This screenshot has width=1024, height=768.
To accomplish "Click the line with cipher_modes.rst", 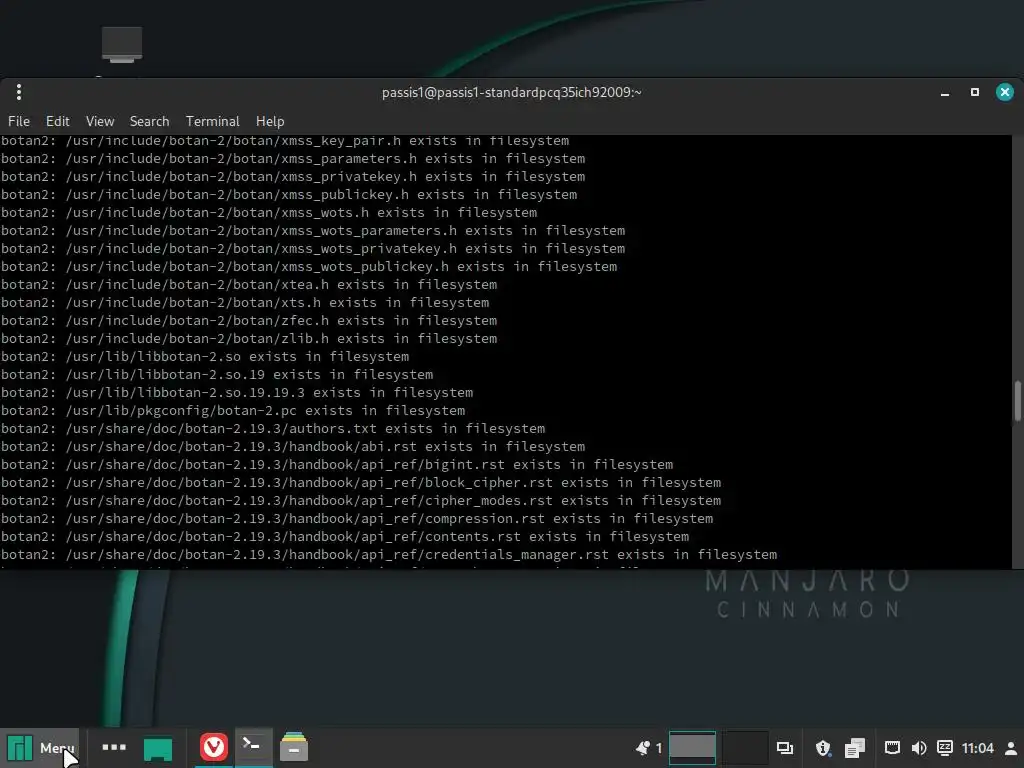I will click(361, 500).
